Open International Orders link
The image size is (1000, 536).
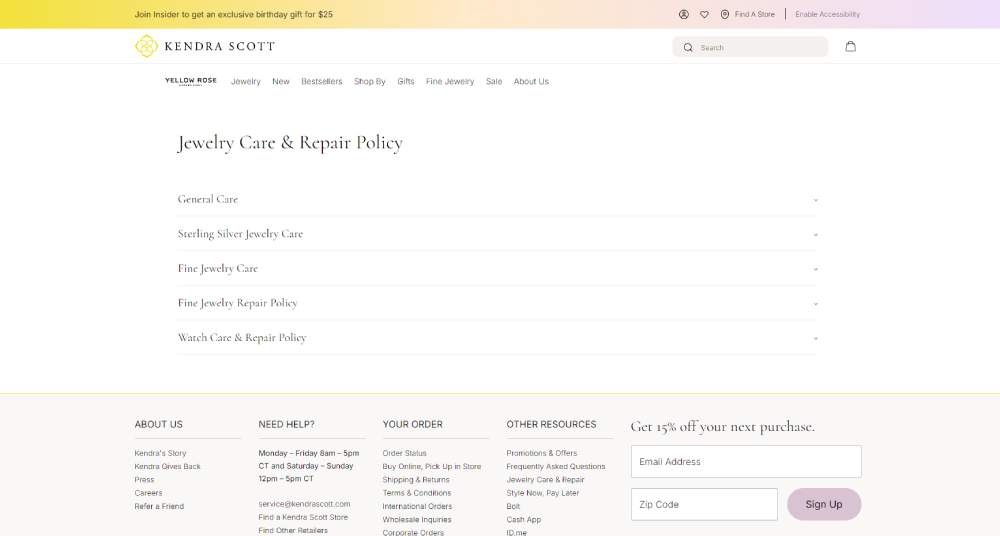pyautogui.click(x=417, y=507)
